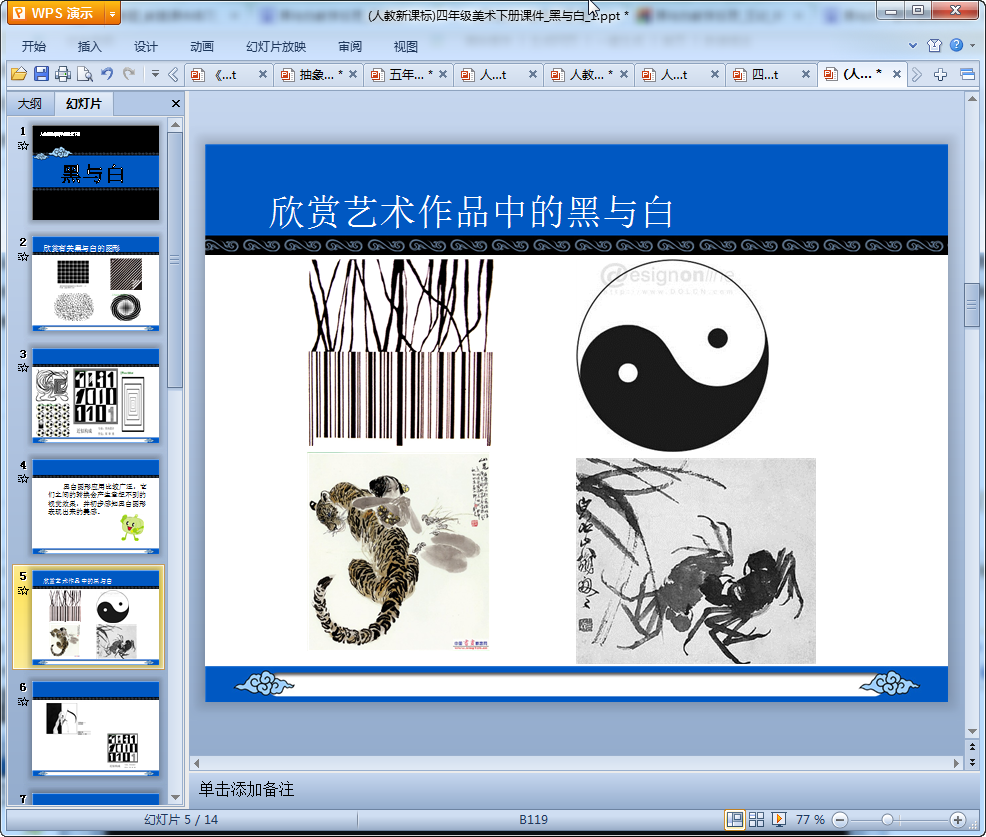
Task: Select the yin-yang image on slide
Action: [x=672, y=355]
